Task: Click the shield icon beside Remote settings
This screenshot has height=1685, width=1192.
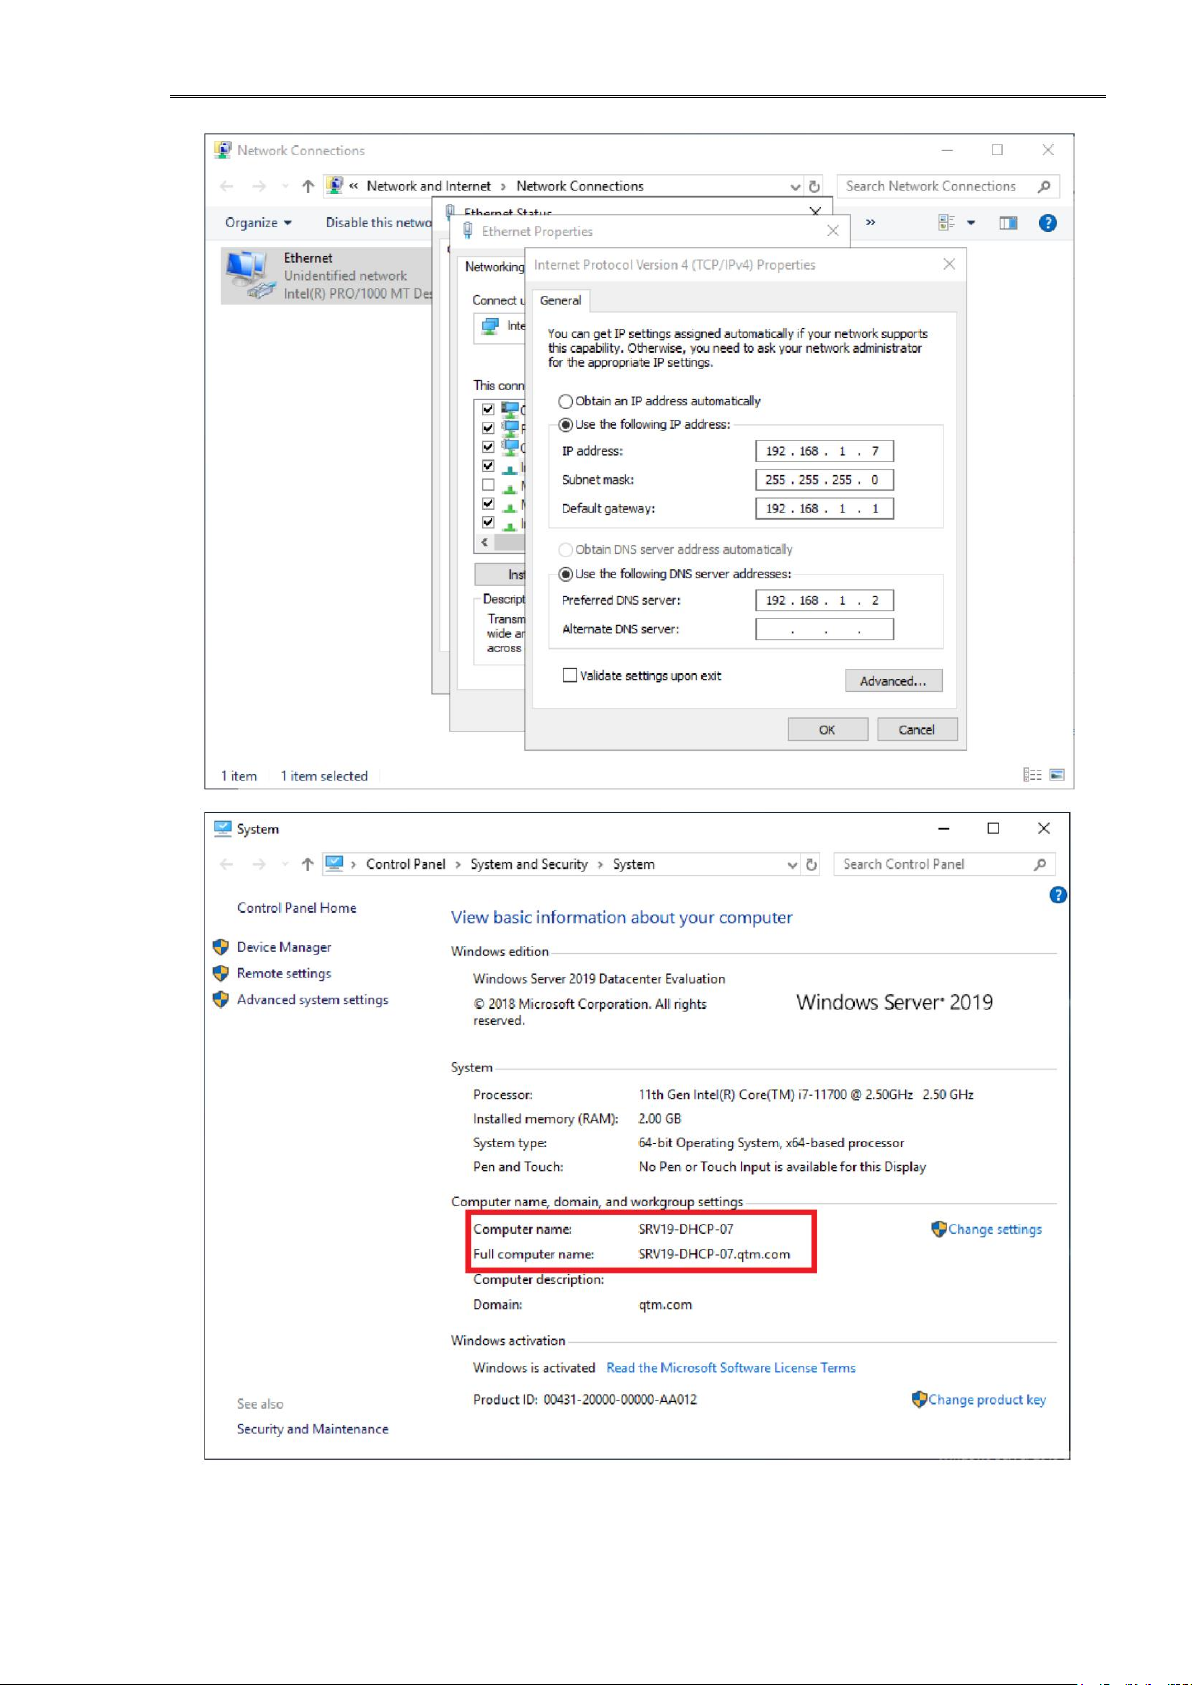Action: pyautogui.click(x=221, y=973)
